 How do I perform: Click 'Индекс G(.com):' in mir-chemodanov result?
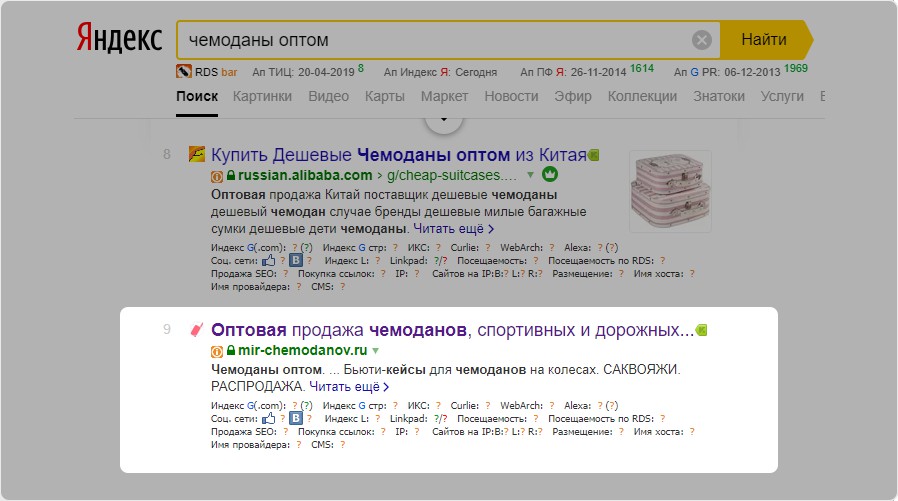[x=248, y=405]
